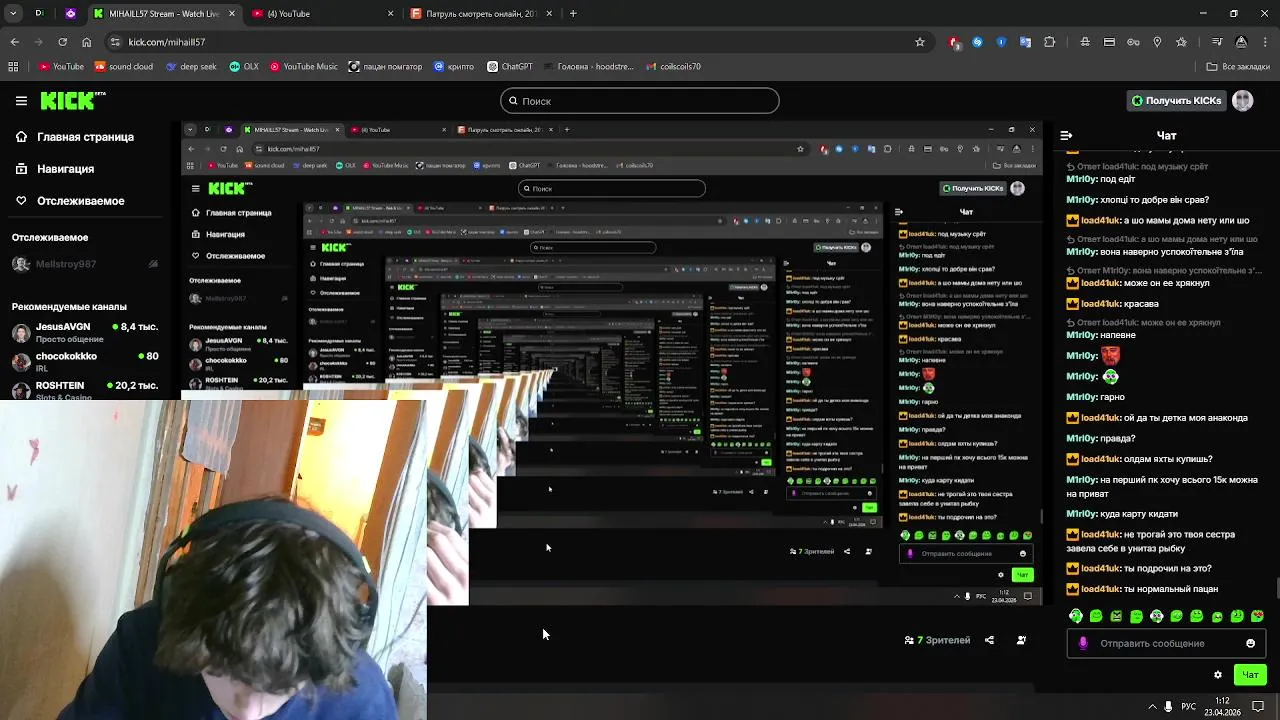Viewport: 1280px width, 720px height.
Task: Open the blue shield extension icon
Action: pos(1001,42)
